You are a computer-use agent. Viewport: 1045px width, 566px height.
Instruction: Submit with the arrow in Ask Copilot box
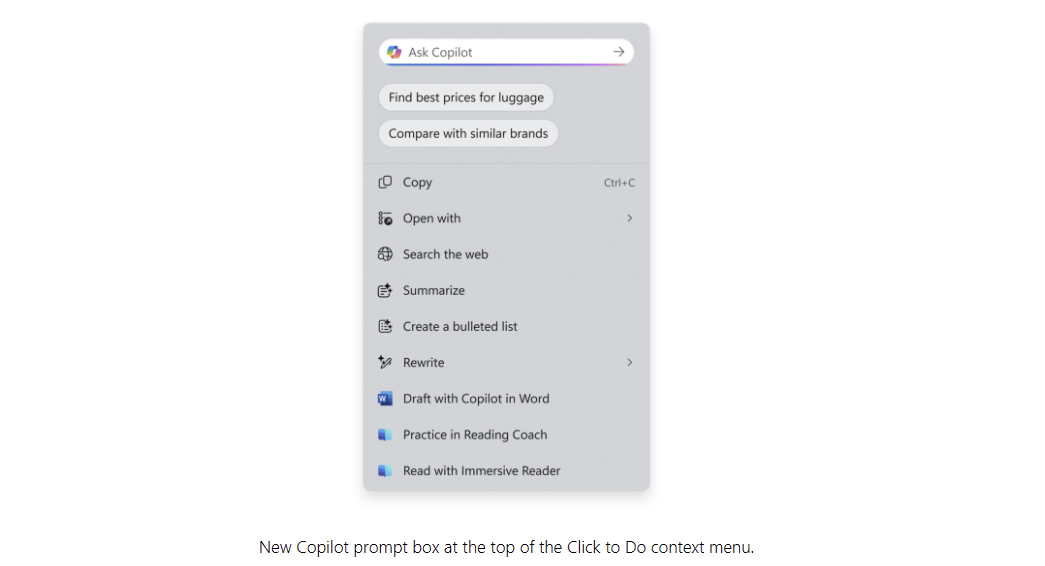tap(618, 51)
